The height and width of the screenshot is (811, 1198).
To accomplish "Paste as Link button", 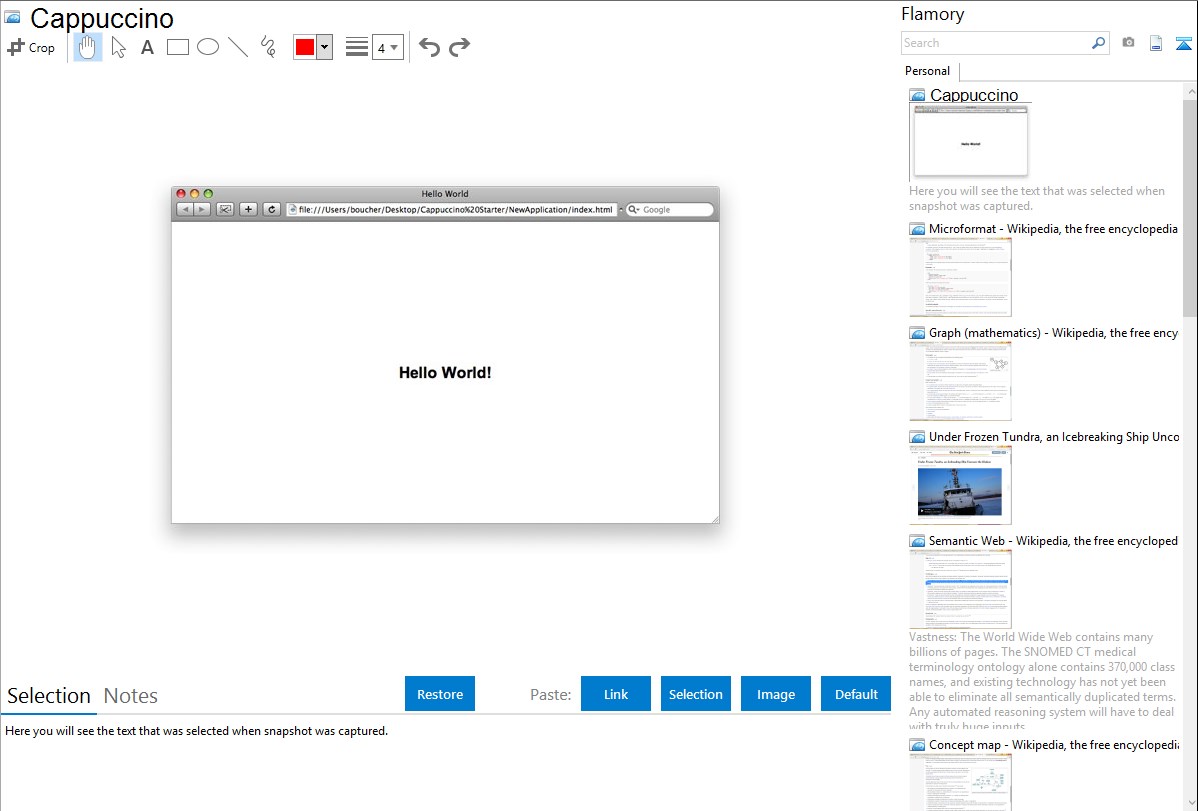I will coord(616,694).
